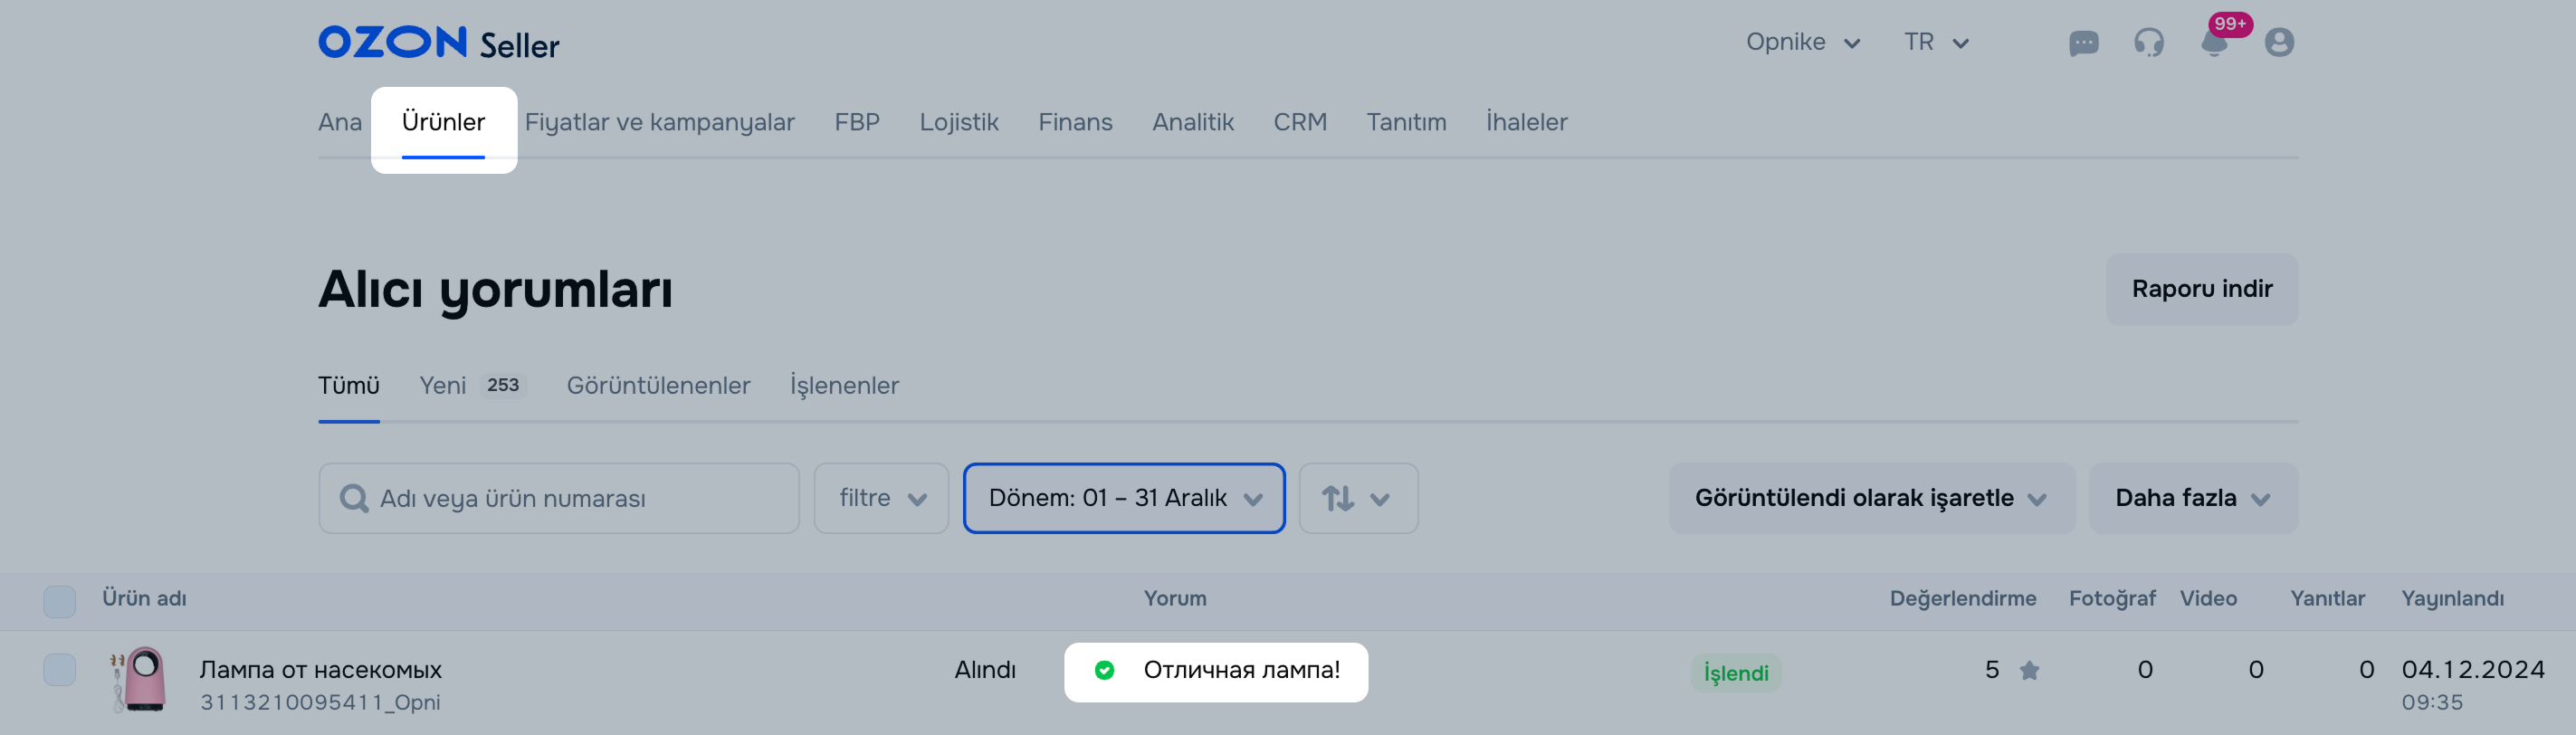This screenshot has height=735, width=2576.
Task: Expand the filtre dropdown
Action: coord(881,498)
